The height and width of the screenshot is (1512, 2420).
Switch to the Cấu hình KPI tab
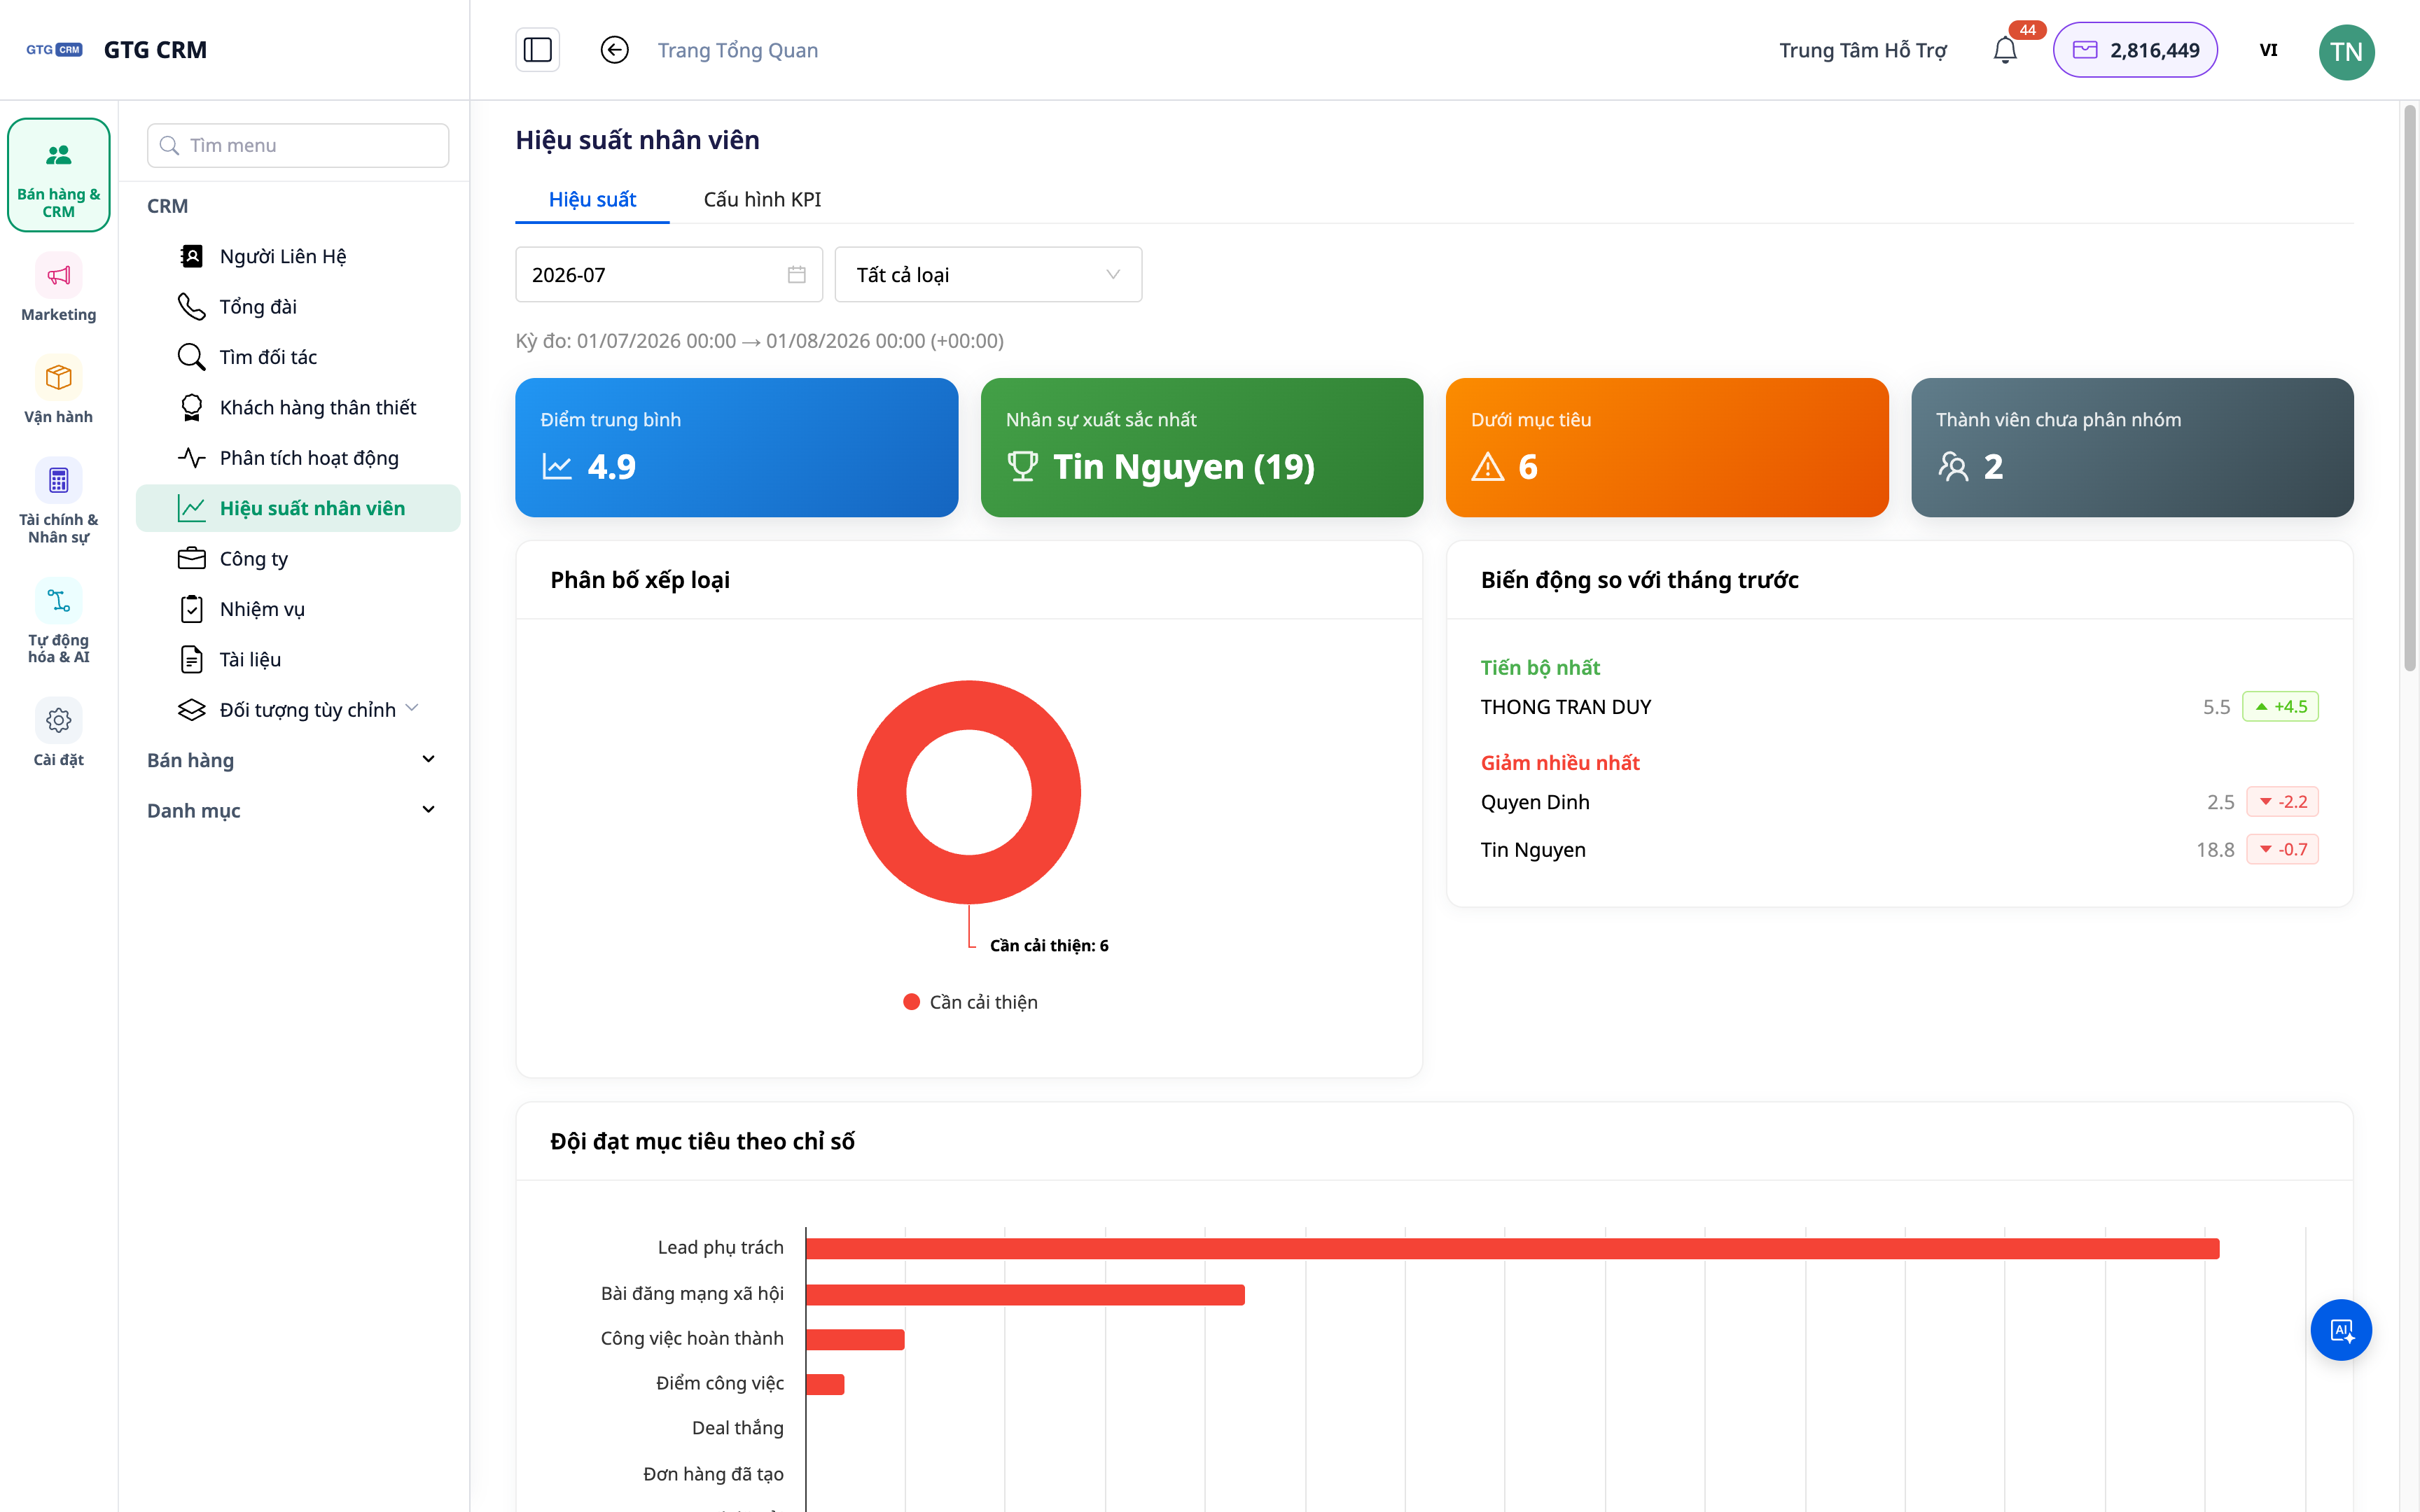[762, 199]
